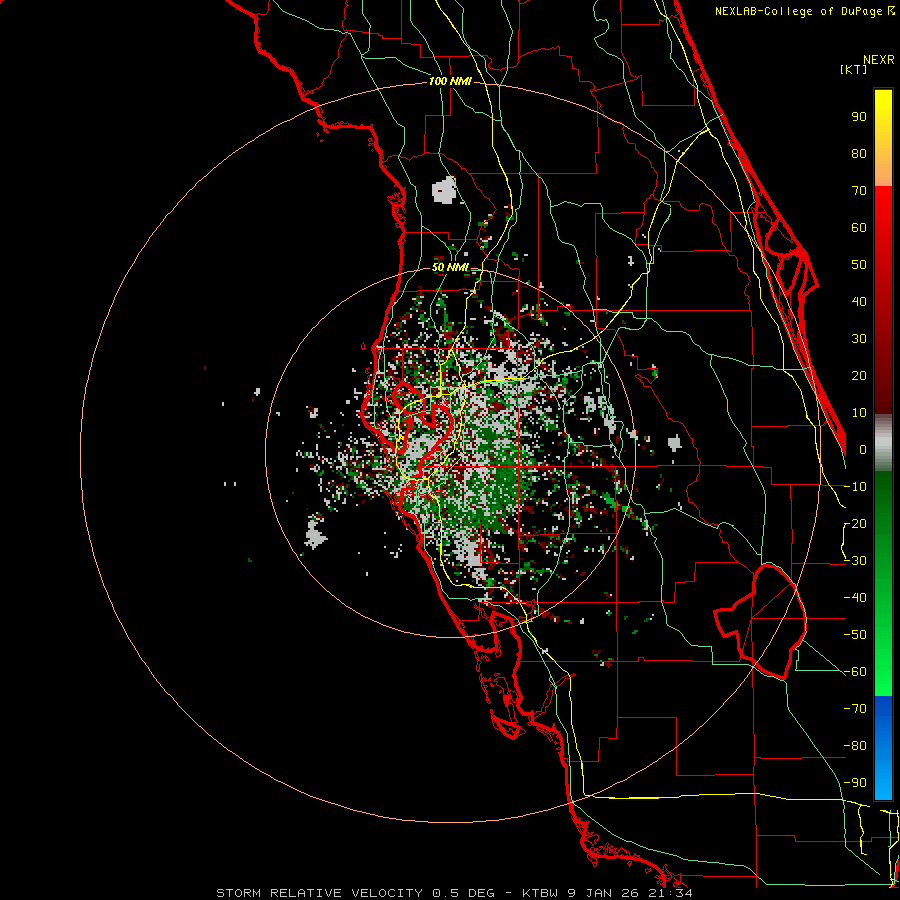Click the positive 90 knots scale label
The image size is (900, 900).
pyautogui.click(x=859, y=117)
